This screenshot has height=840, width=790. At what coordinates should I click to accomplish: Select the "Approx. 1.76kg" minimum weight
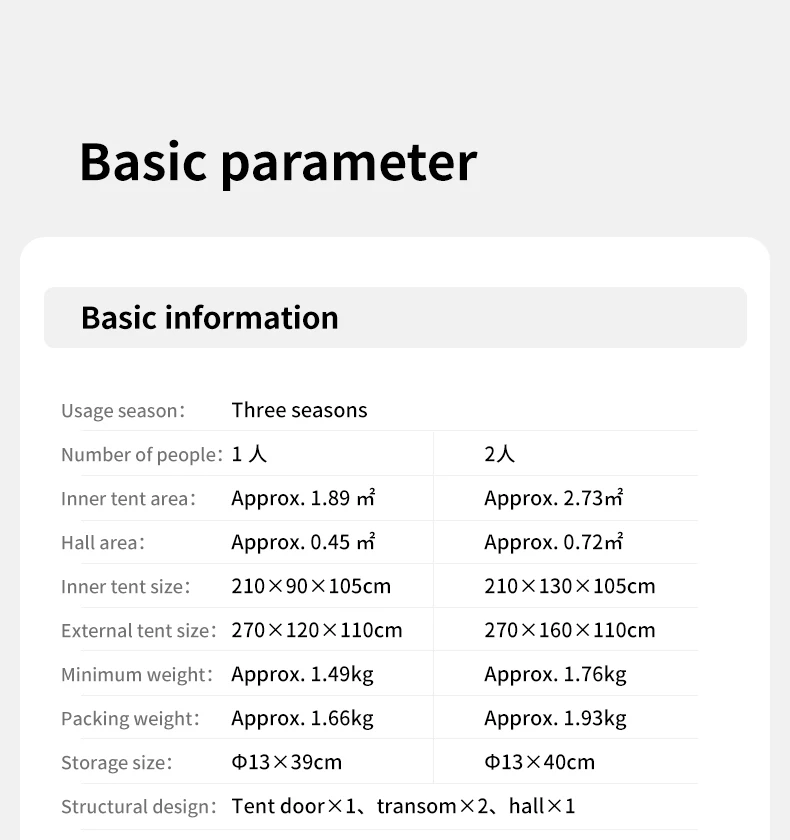pyautogui.click(x=555, y=674)
